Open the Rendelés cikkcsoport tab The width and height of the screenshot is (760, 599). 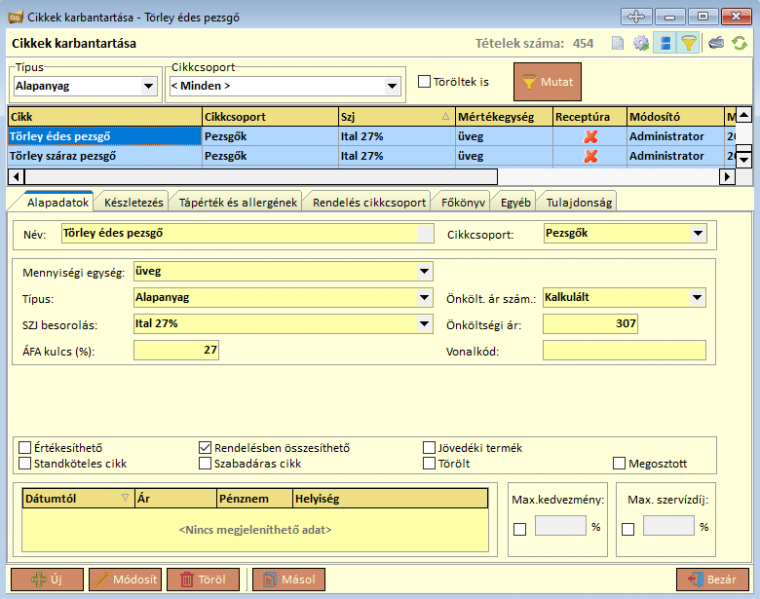tap(369, 203)
